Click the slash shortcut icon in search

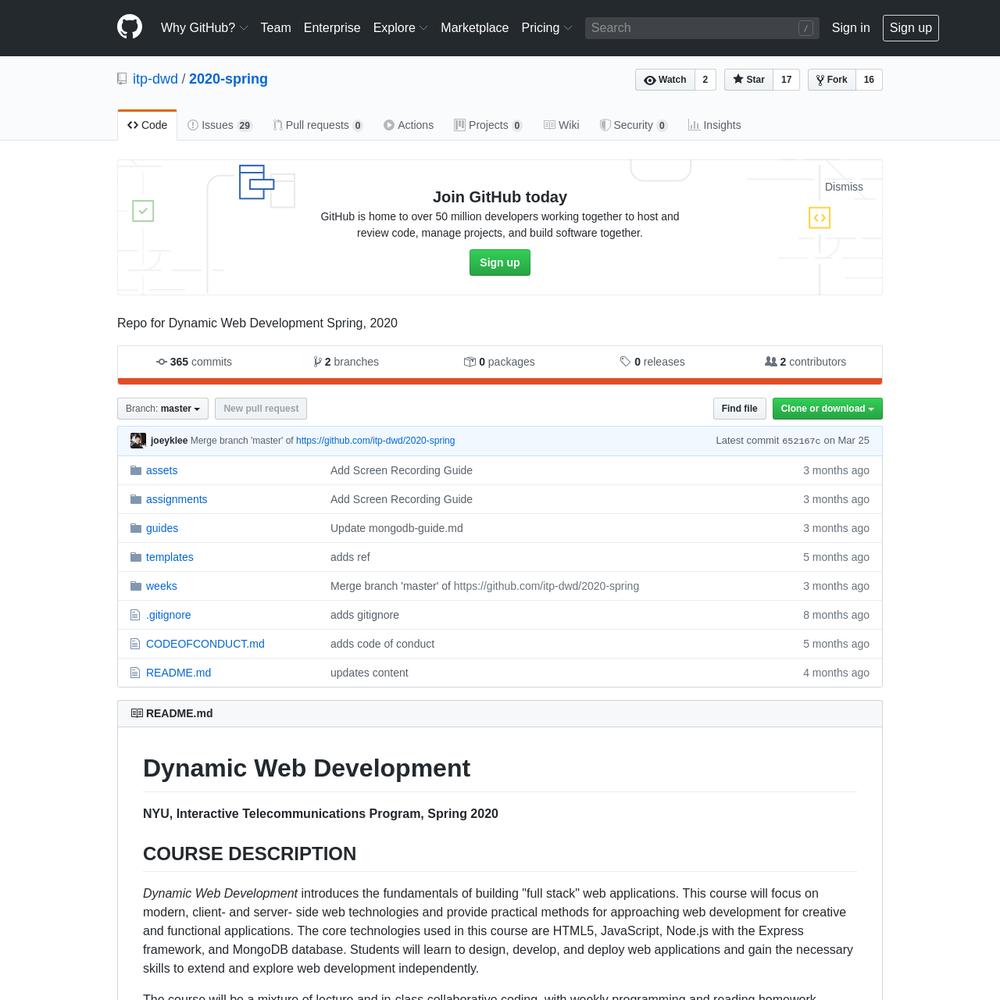(x=805, y=28)
